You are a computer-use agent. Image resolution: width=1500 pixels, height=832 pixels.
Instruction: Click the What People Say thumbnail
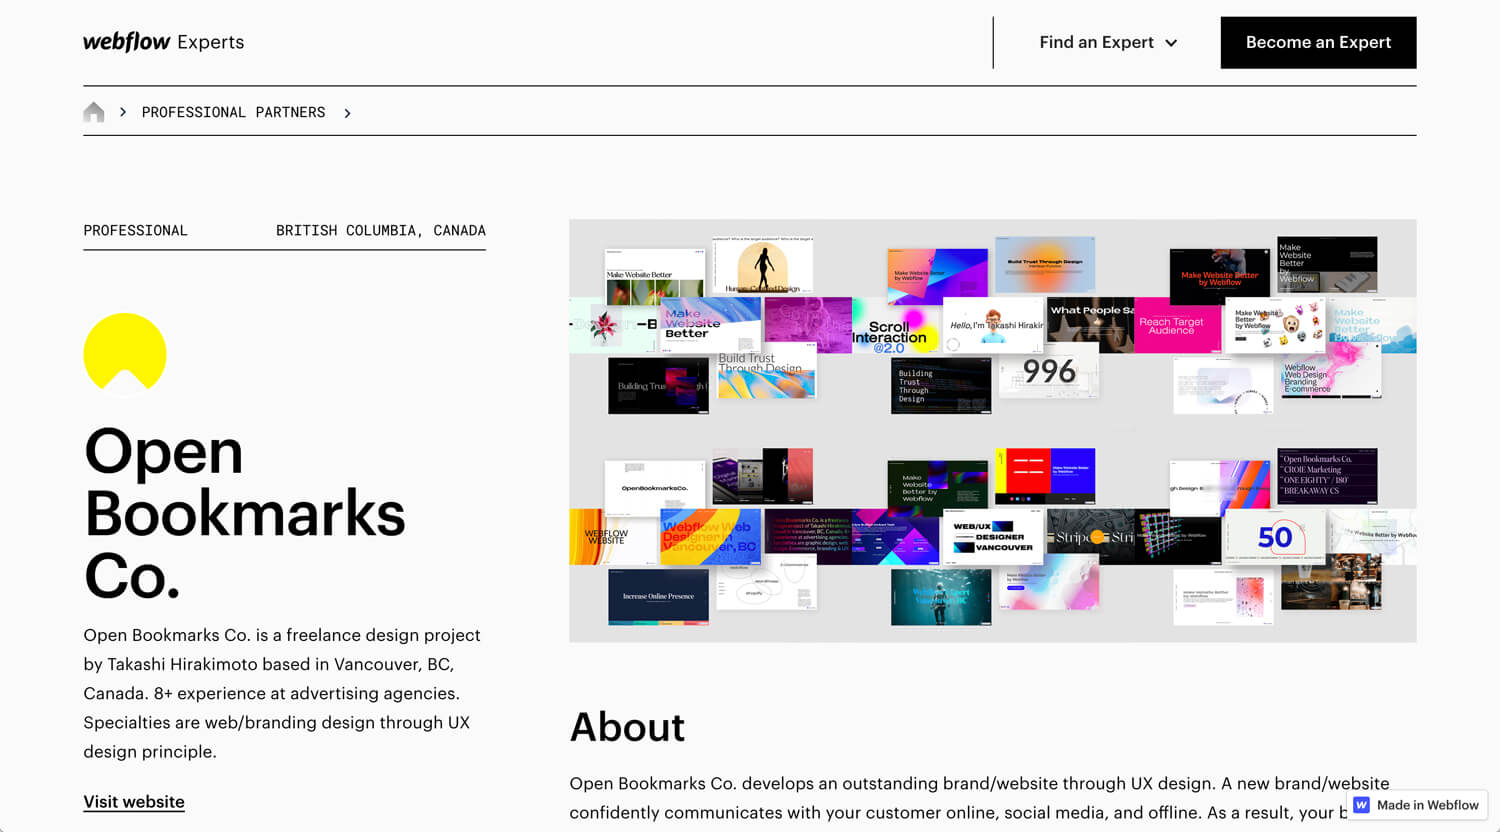(1091, 325)
